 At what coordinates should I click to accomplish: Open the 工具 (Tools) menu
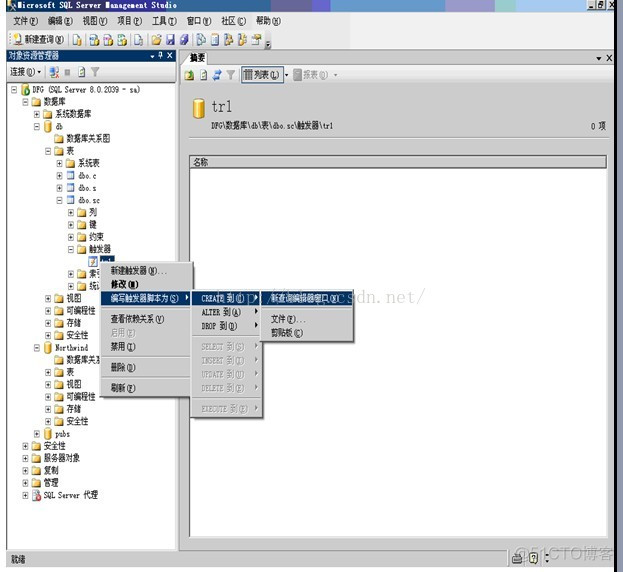coord(164,21)
